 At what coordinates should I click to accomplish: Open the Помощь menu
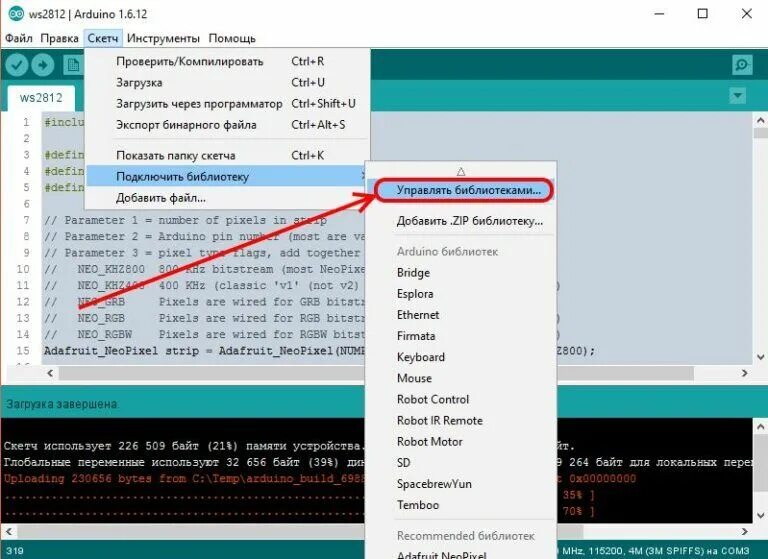click(232, 38)
